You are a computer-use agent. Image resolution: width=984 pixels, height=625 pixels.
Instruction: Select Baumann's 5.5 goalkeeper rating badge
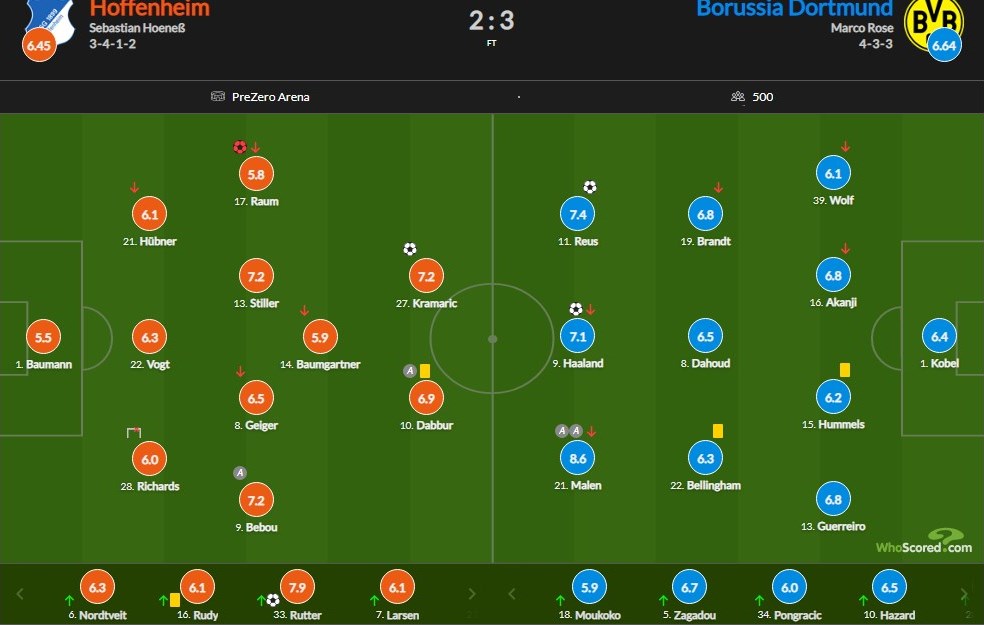[43, 337]
